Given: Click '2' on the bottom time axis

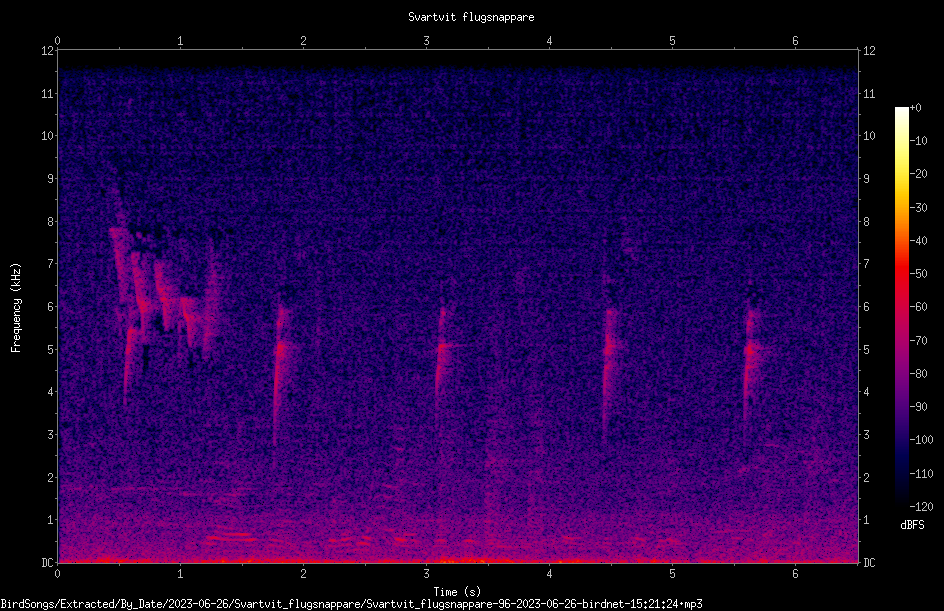Looking at the screenshot, I should tap(303, 574).
